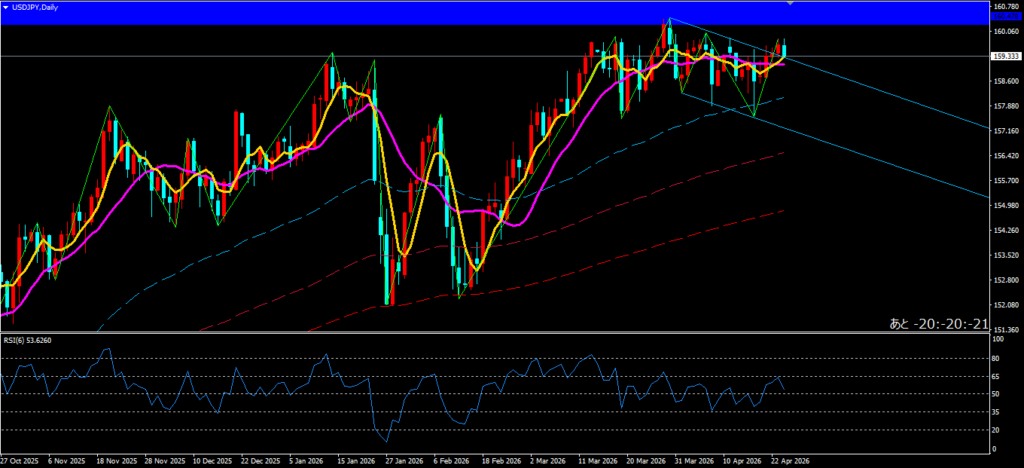
Task: Click the 159.333 current price label
Action: pos(1004,56)
